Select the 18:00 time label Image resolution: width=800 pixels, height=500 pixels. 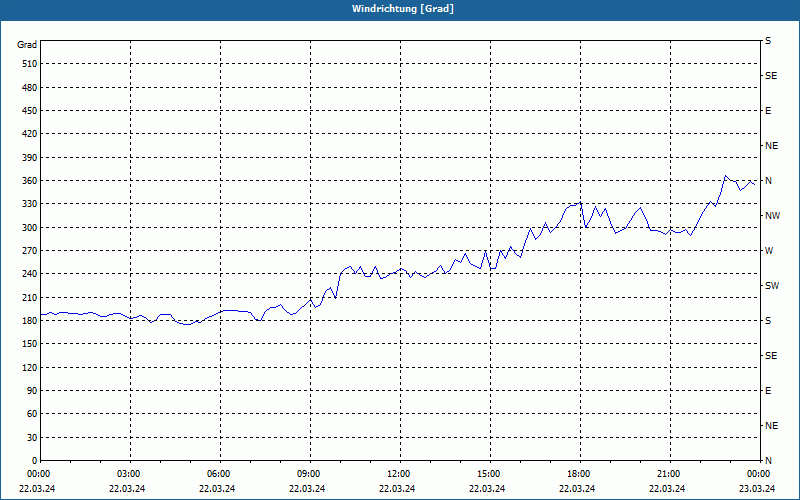pos(580,474)
